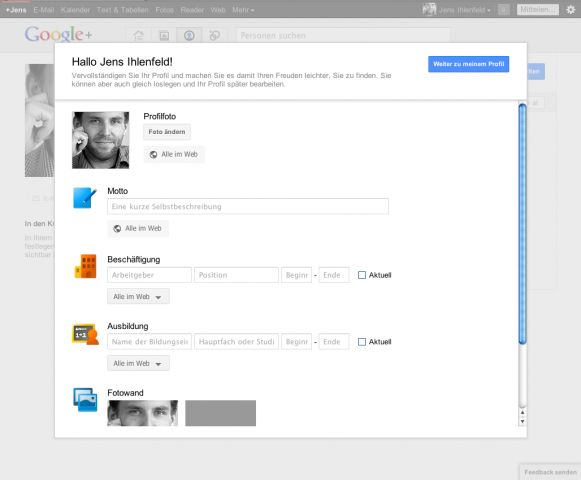Focus the Personen suchen search field

(x=343, y=36)
